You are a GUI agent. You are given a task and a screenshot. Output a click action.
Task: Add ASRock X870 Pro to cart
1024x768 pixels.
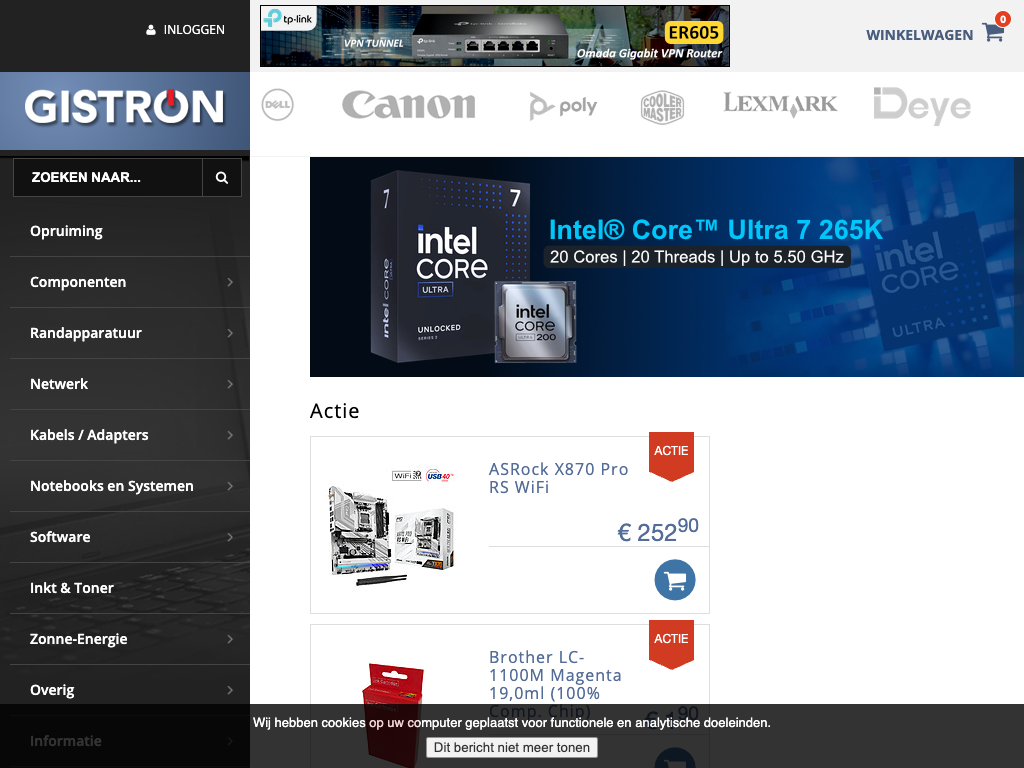pos(674,580)
